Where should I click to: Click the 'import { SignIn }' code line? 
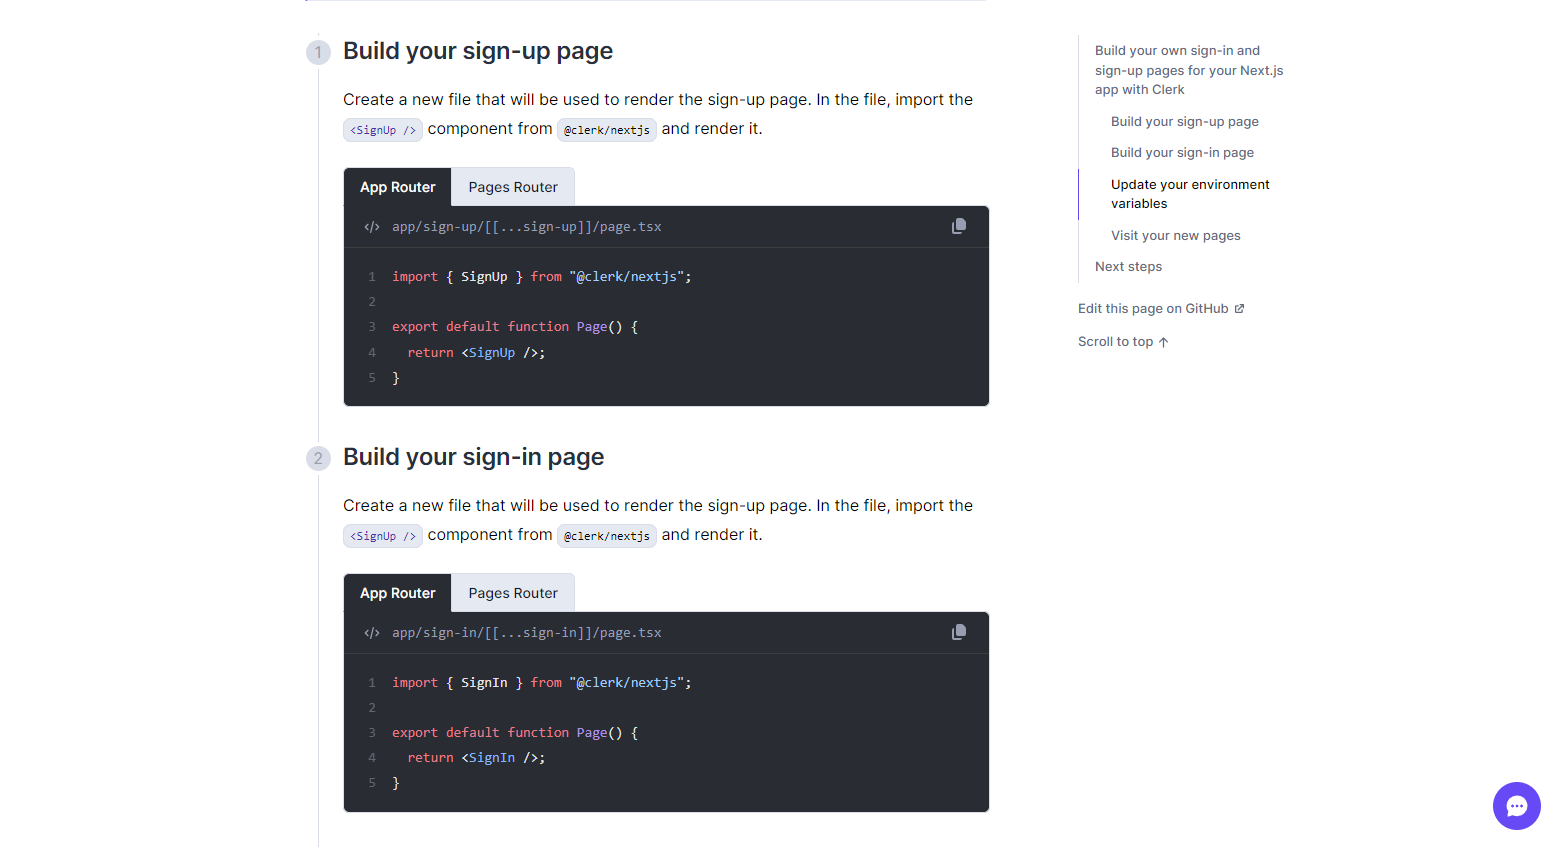coord(542,683)
